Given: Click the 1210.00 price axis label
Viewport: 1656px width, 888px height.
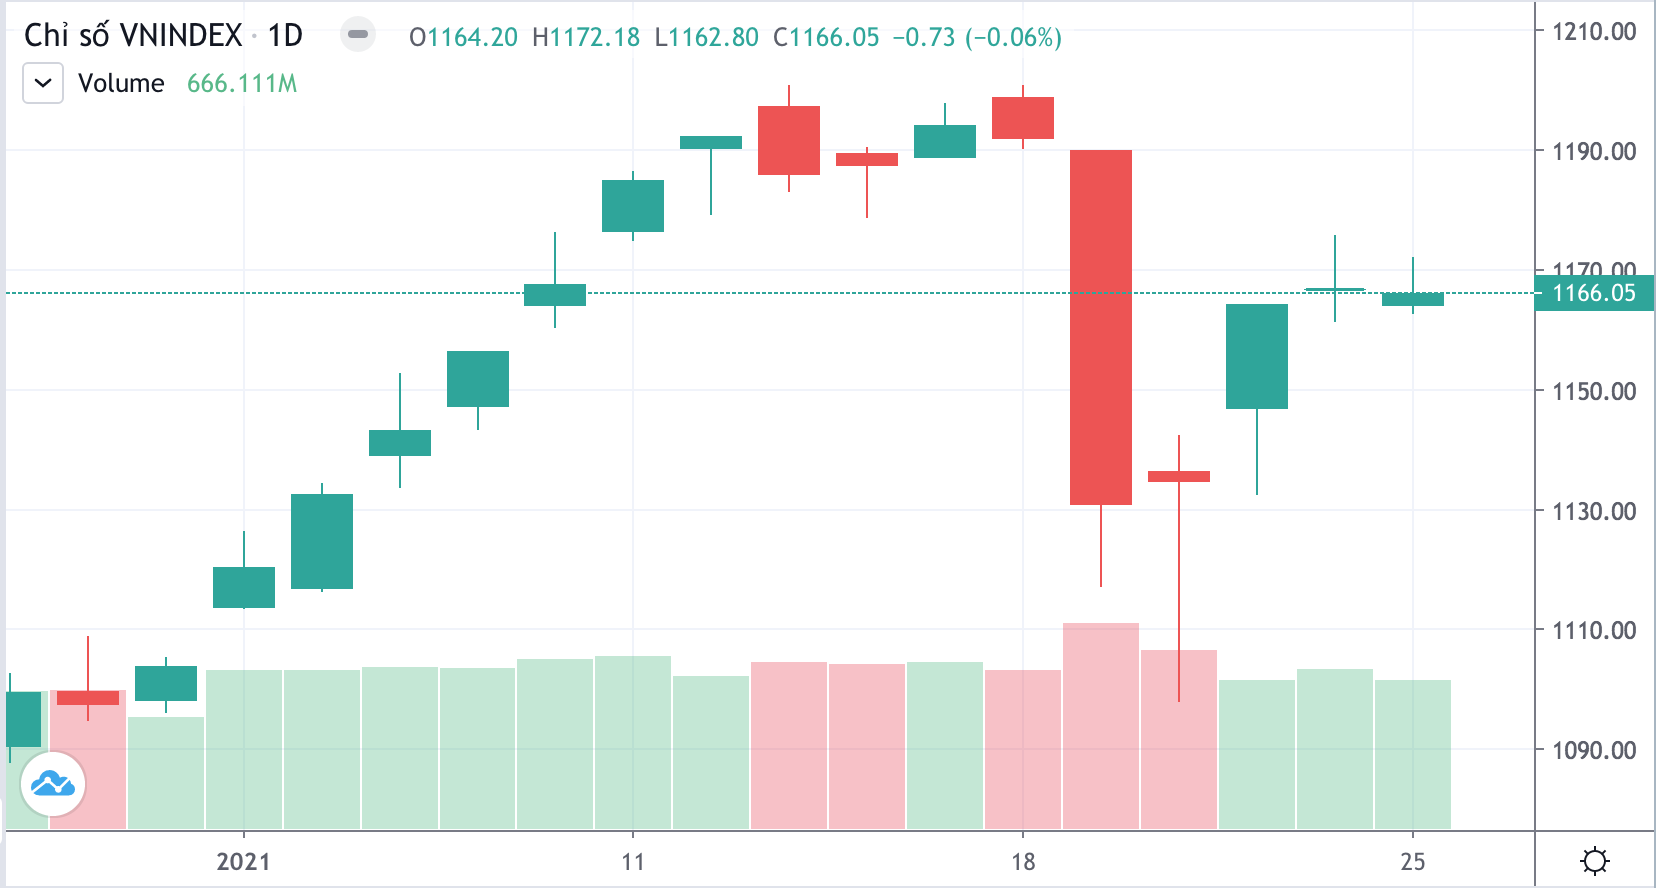Looking at the screenshot, I should [1593, 32].
